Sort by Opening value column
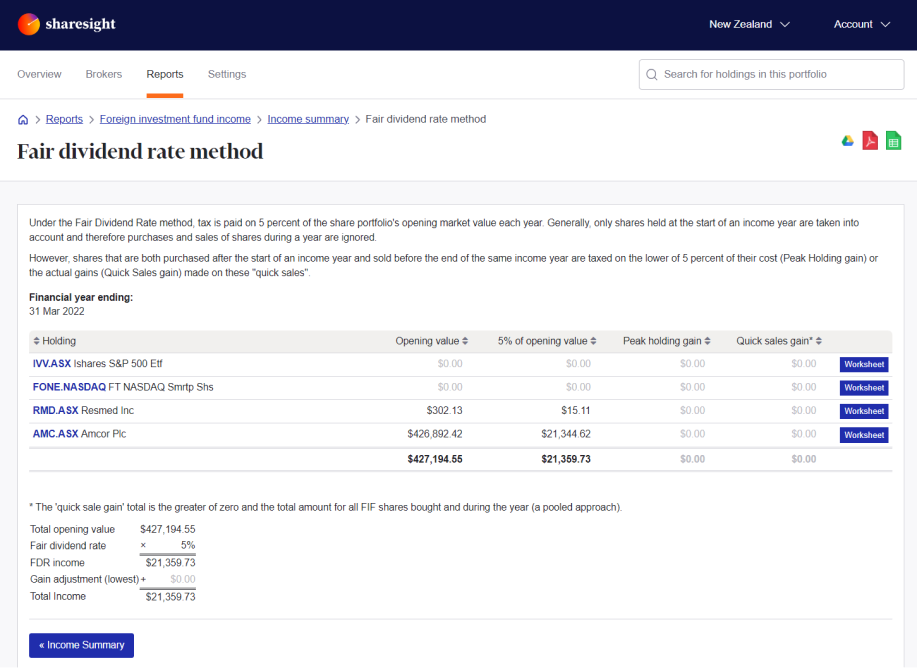 (x=432, y=341)
